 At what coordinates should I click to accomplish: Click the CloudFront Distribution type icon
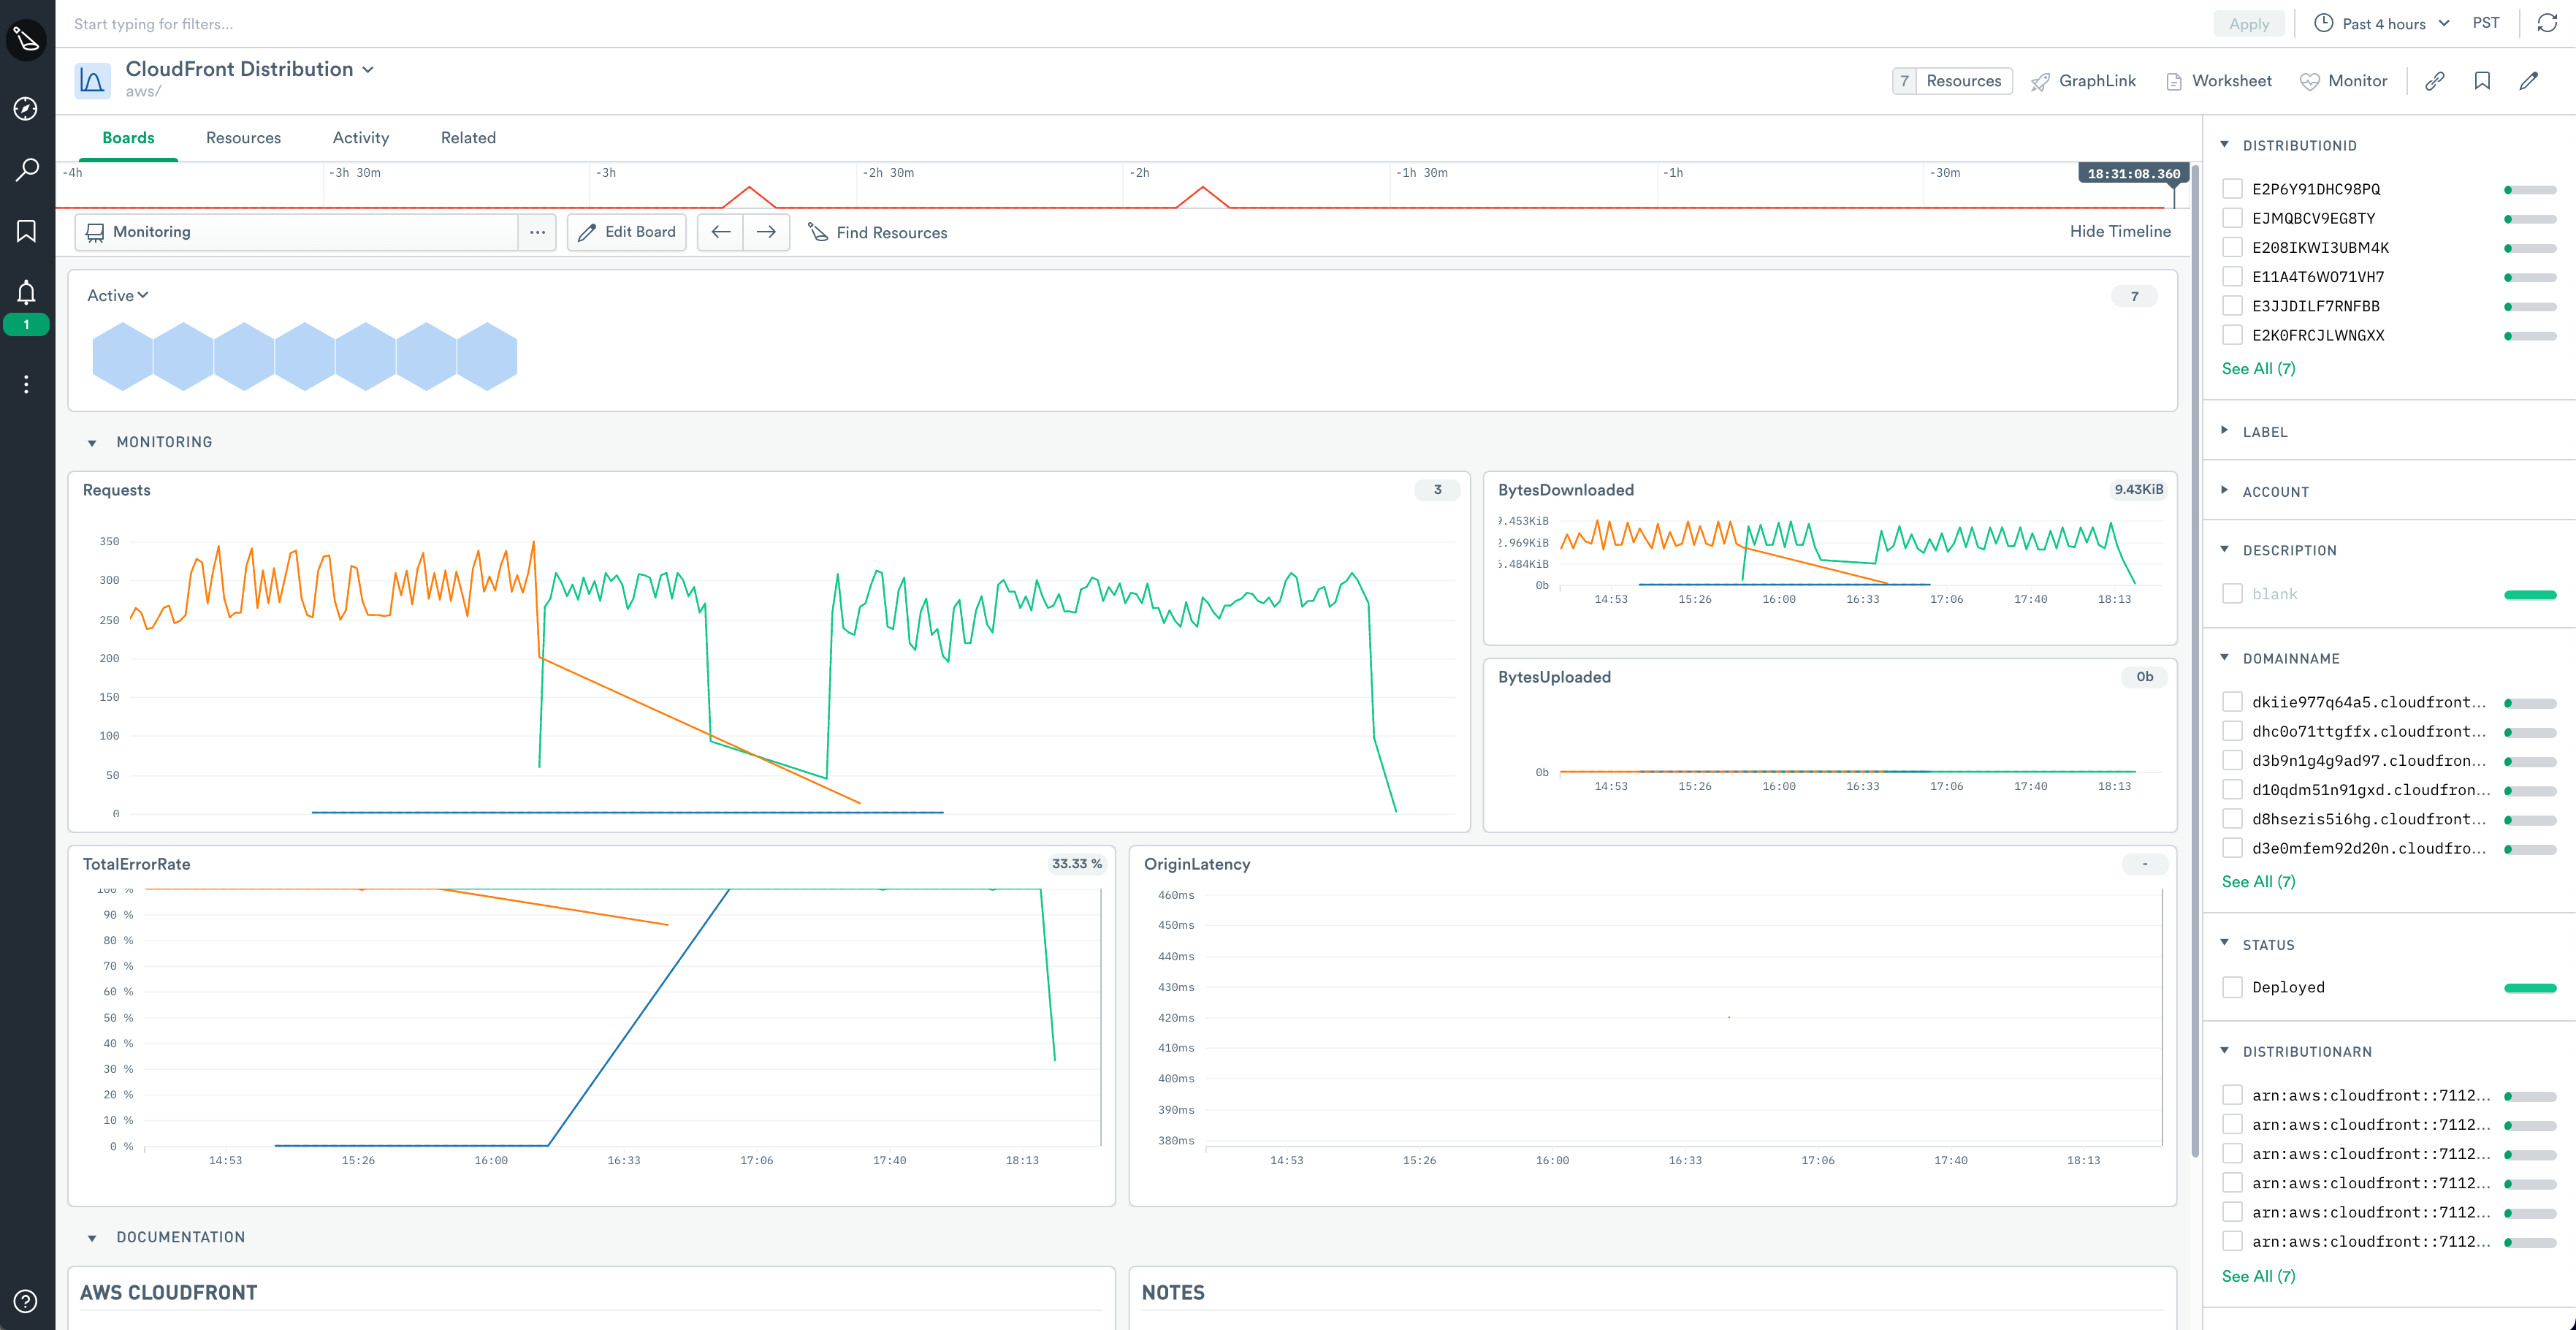[x=93, y=80]
